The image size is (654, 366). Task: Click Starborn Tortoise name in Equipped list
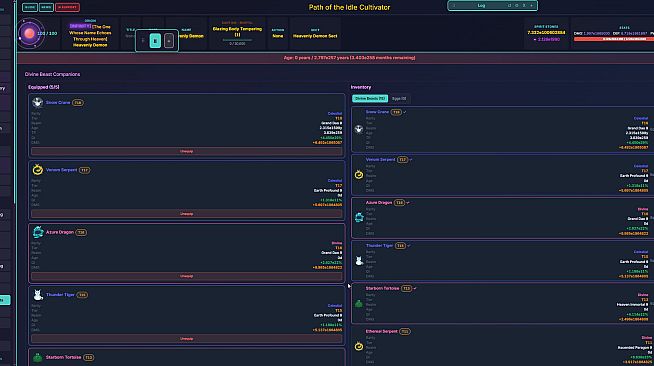point(63,357)
